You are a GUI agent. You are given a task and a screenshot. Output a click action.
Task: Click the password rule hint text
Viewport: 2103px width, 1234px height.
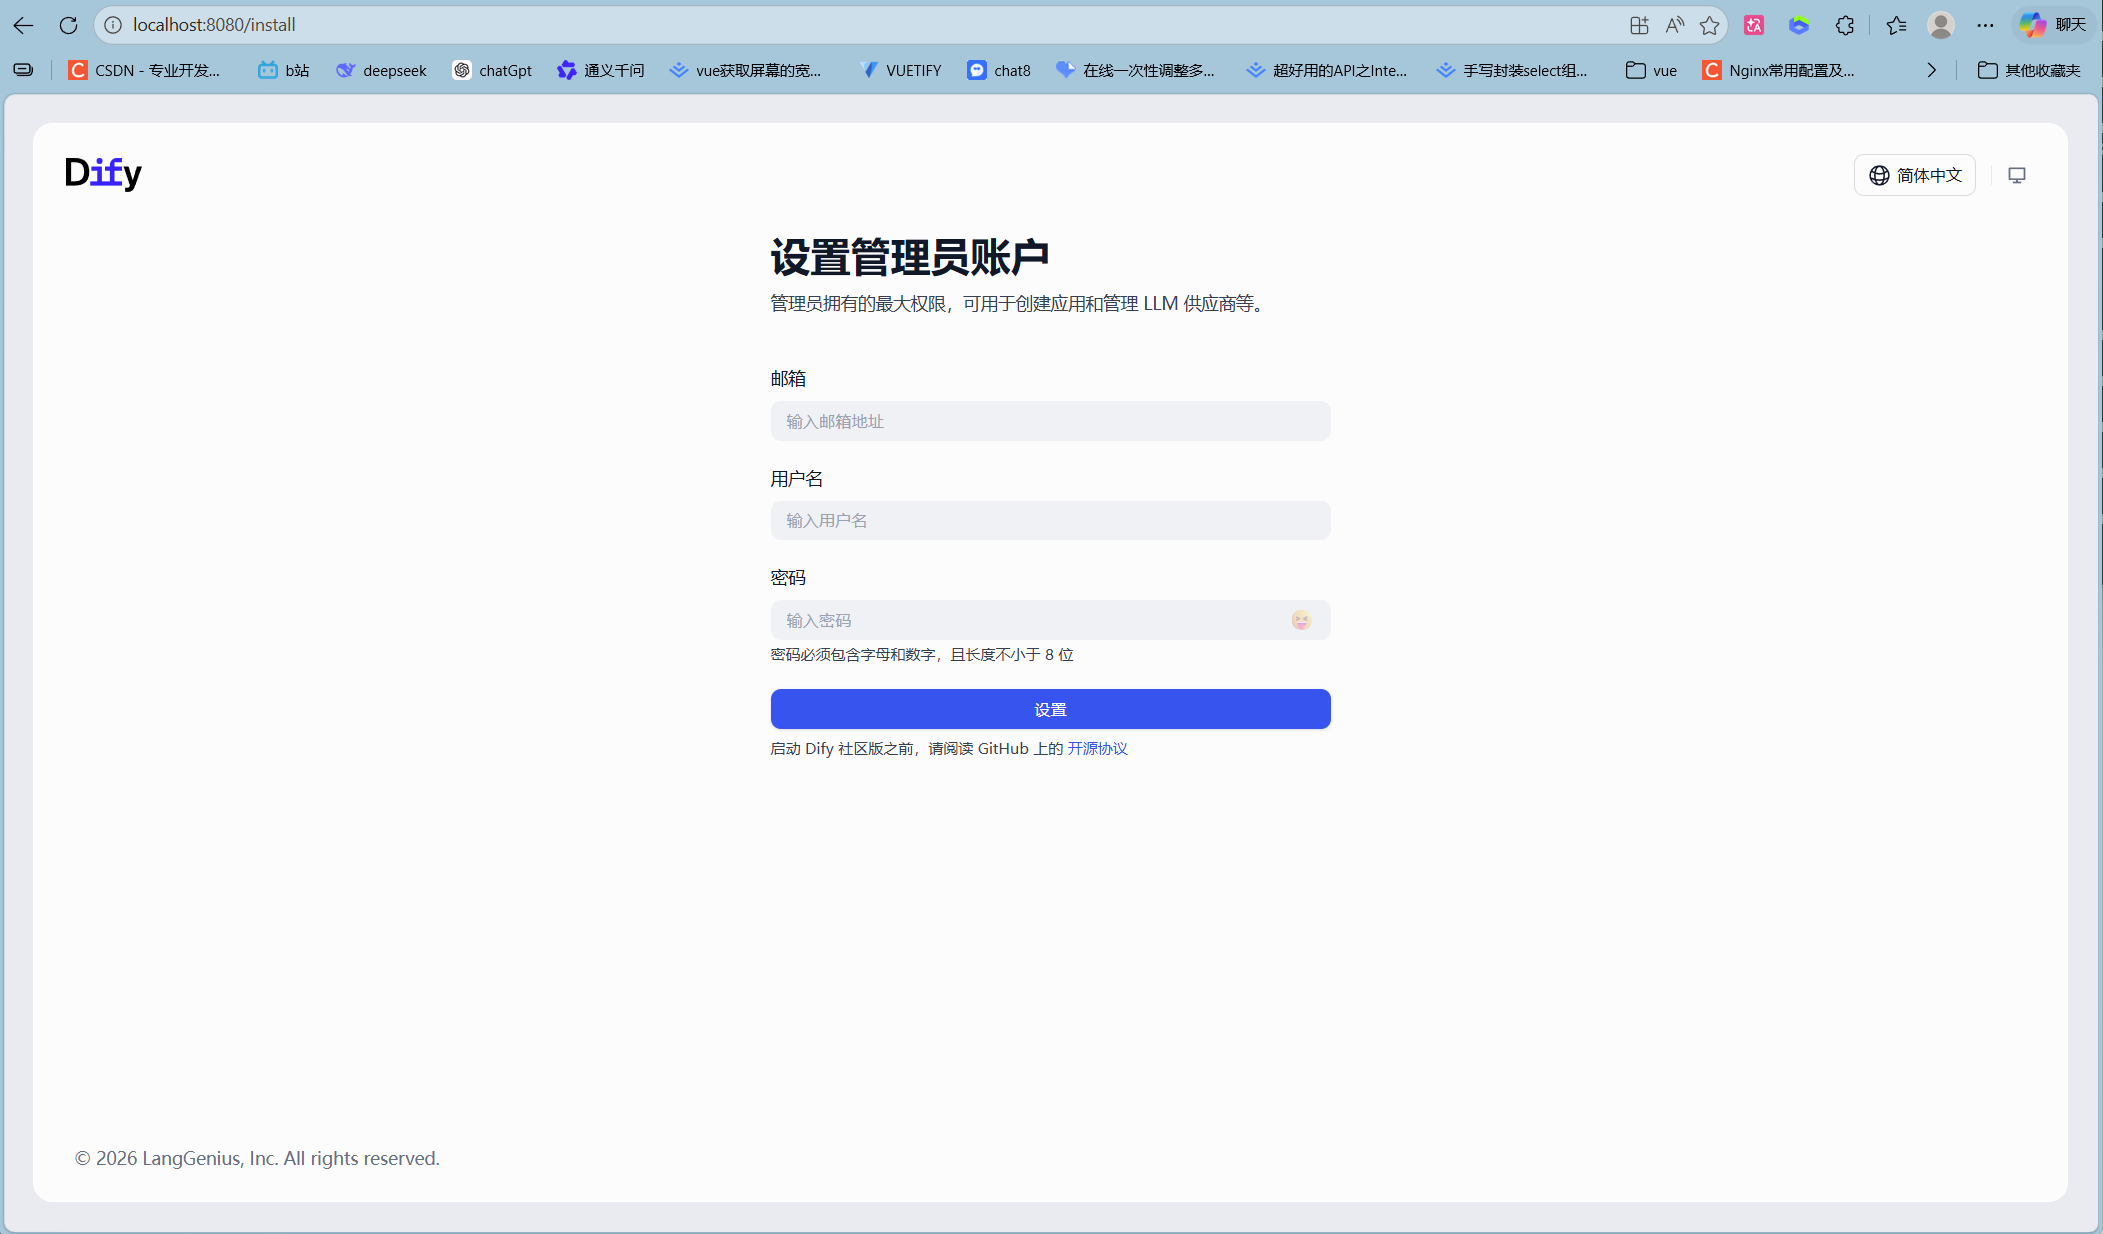click(922, 655)
